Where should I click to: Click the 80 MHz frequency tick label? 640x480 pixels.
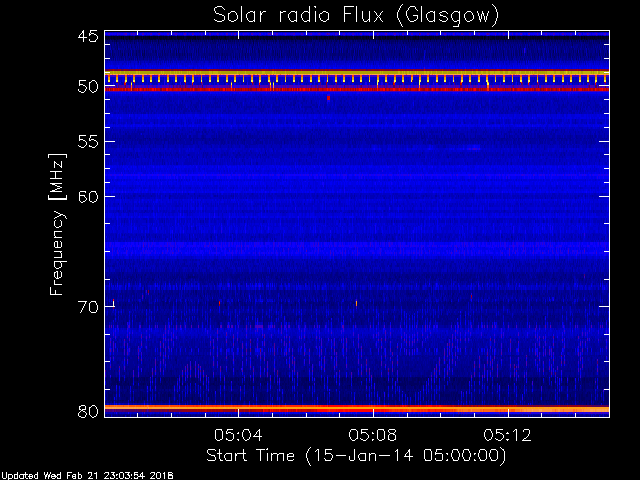(x=87, y=410)
